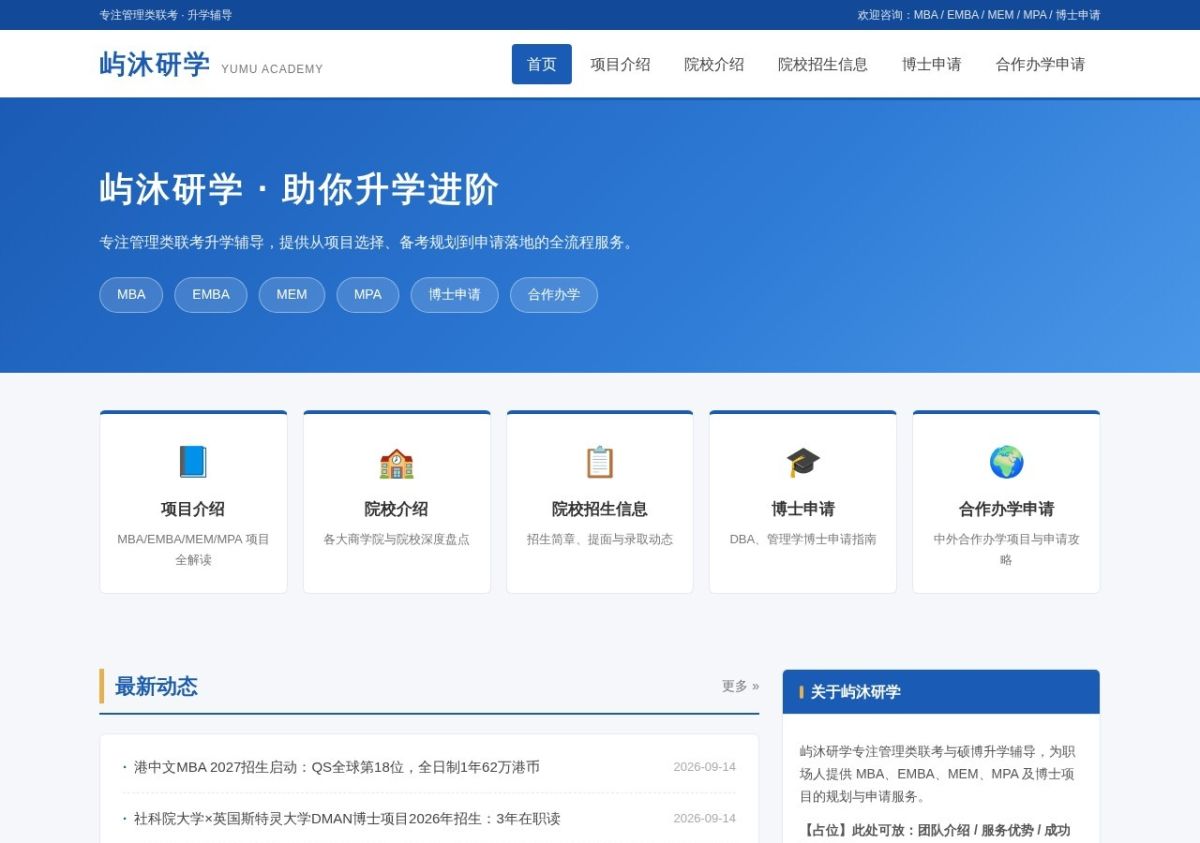Viewport: 1200px width, 843px height.
Task: Click date 2026-09-14 on 社科院大学 row
Action: pyautogui.click(x=704, y=818)
